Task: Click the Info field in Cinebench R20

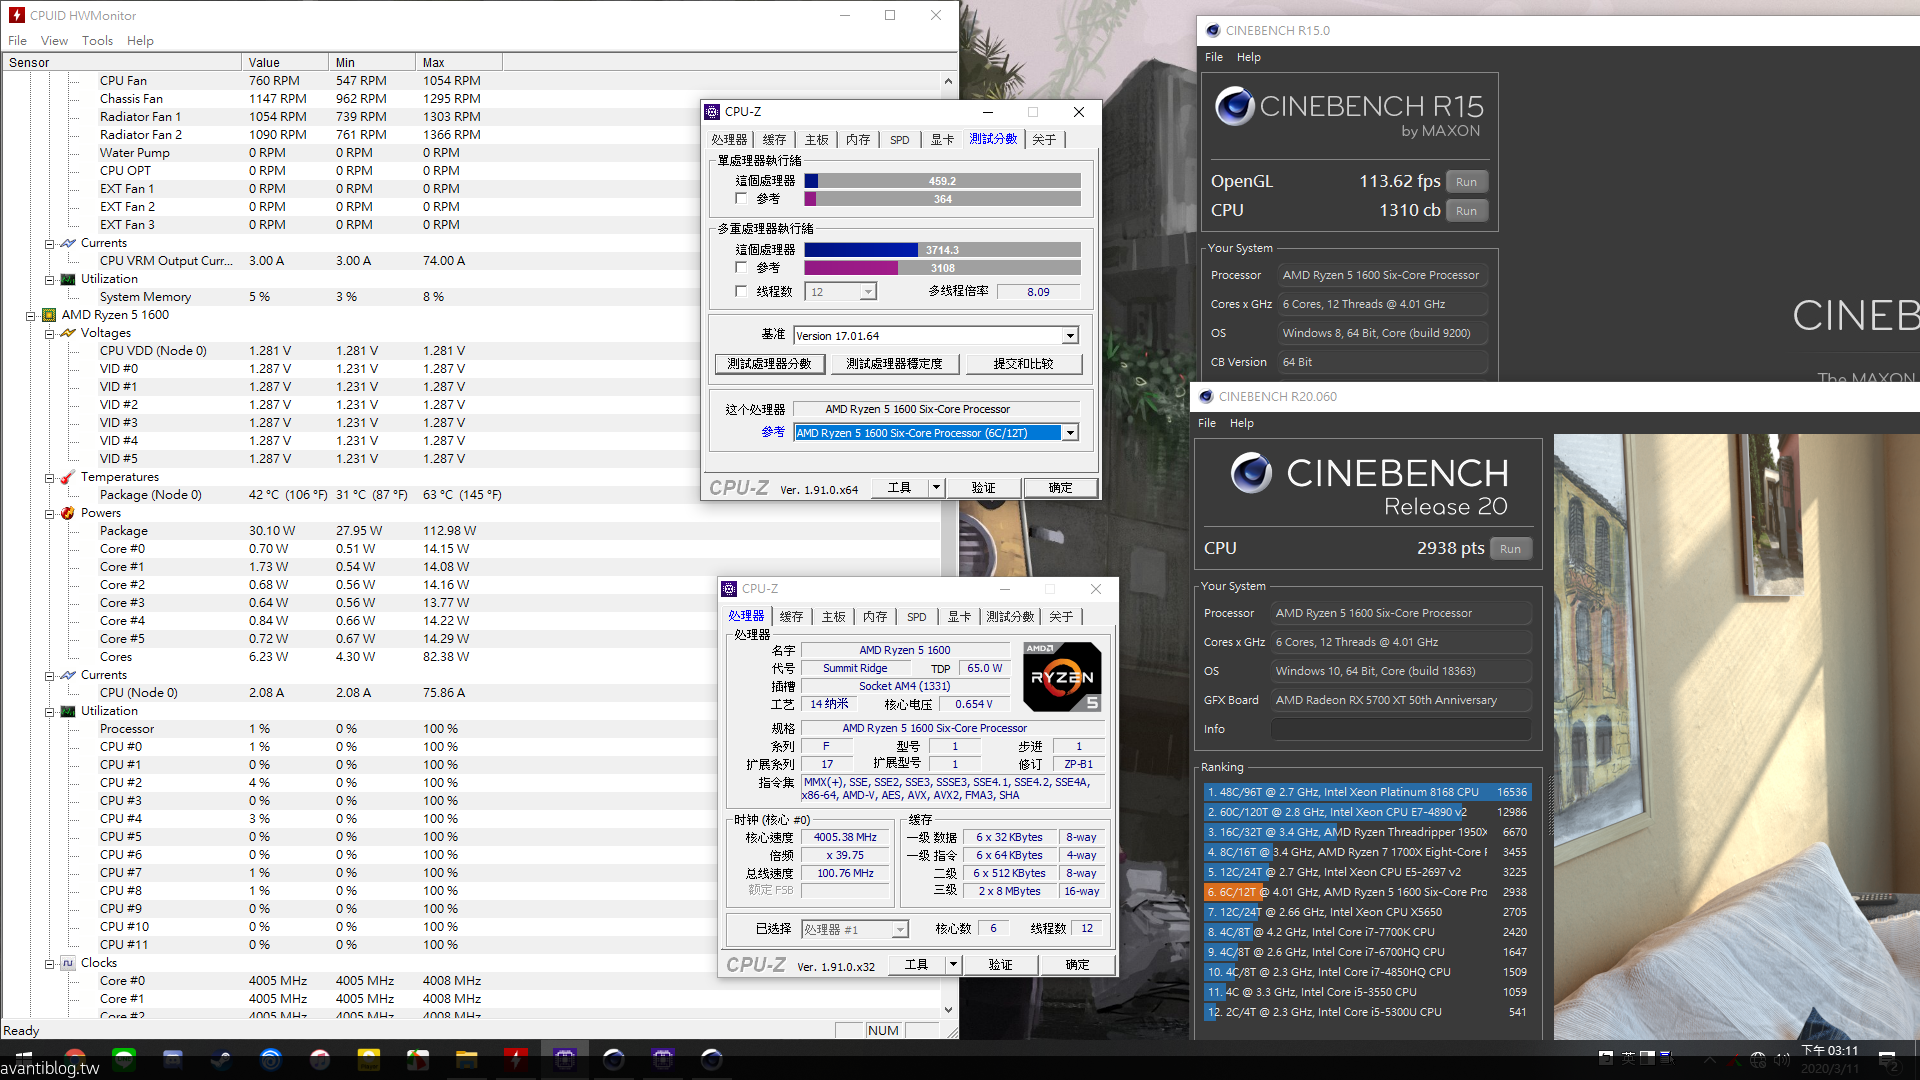Action: [x=1401, y=729]
